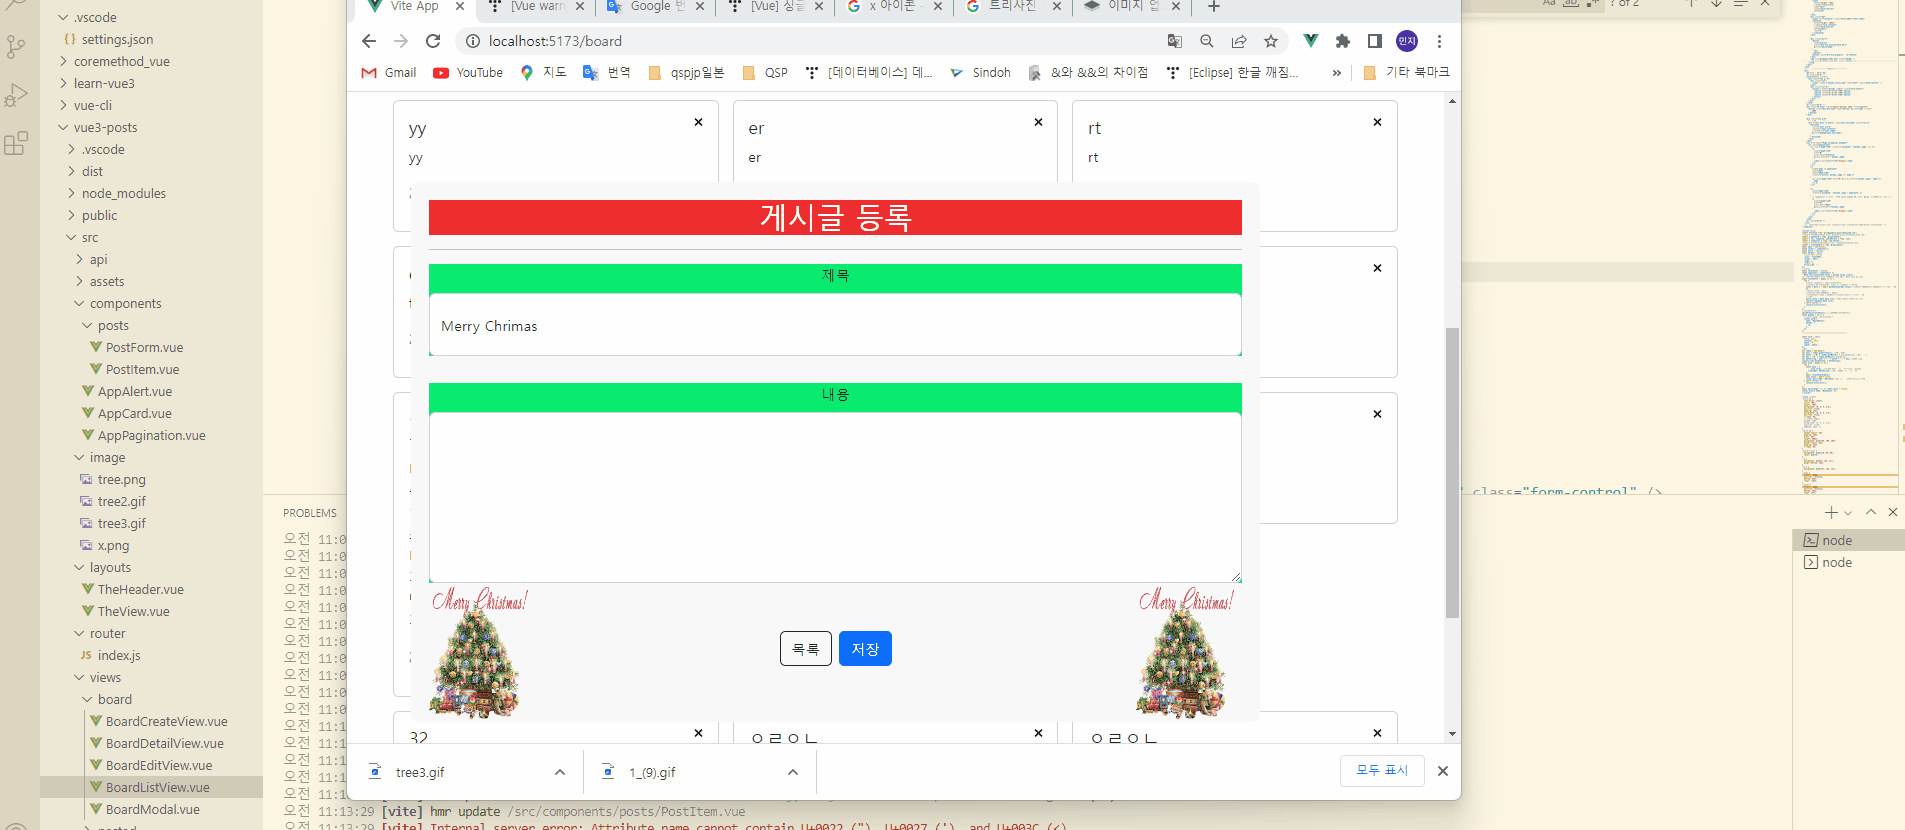Reload the localhost board page
This screenshot has width=1905, height=830.
433,41
